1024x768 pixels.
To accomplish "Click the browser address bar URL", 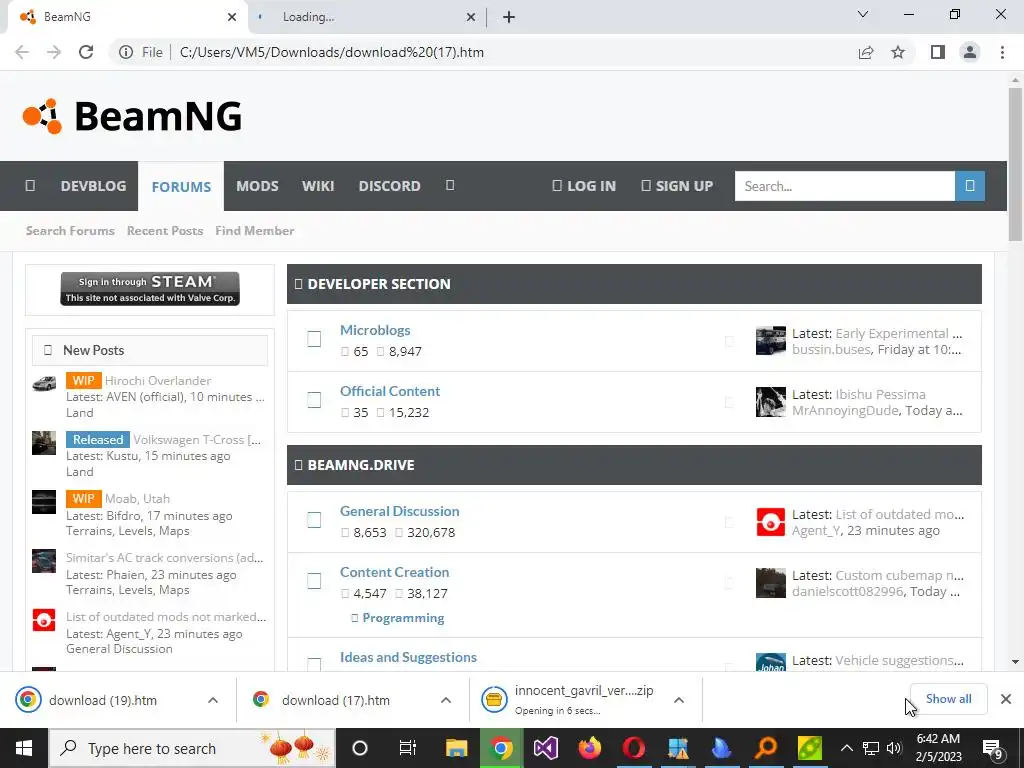I will click(x=332, y=52).
